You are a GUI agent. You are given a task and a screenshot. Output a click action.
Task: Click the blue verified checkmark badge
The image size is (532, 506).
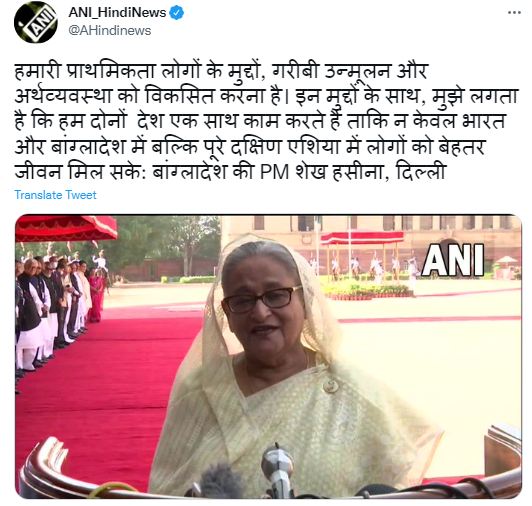[177, 13]
